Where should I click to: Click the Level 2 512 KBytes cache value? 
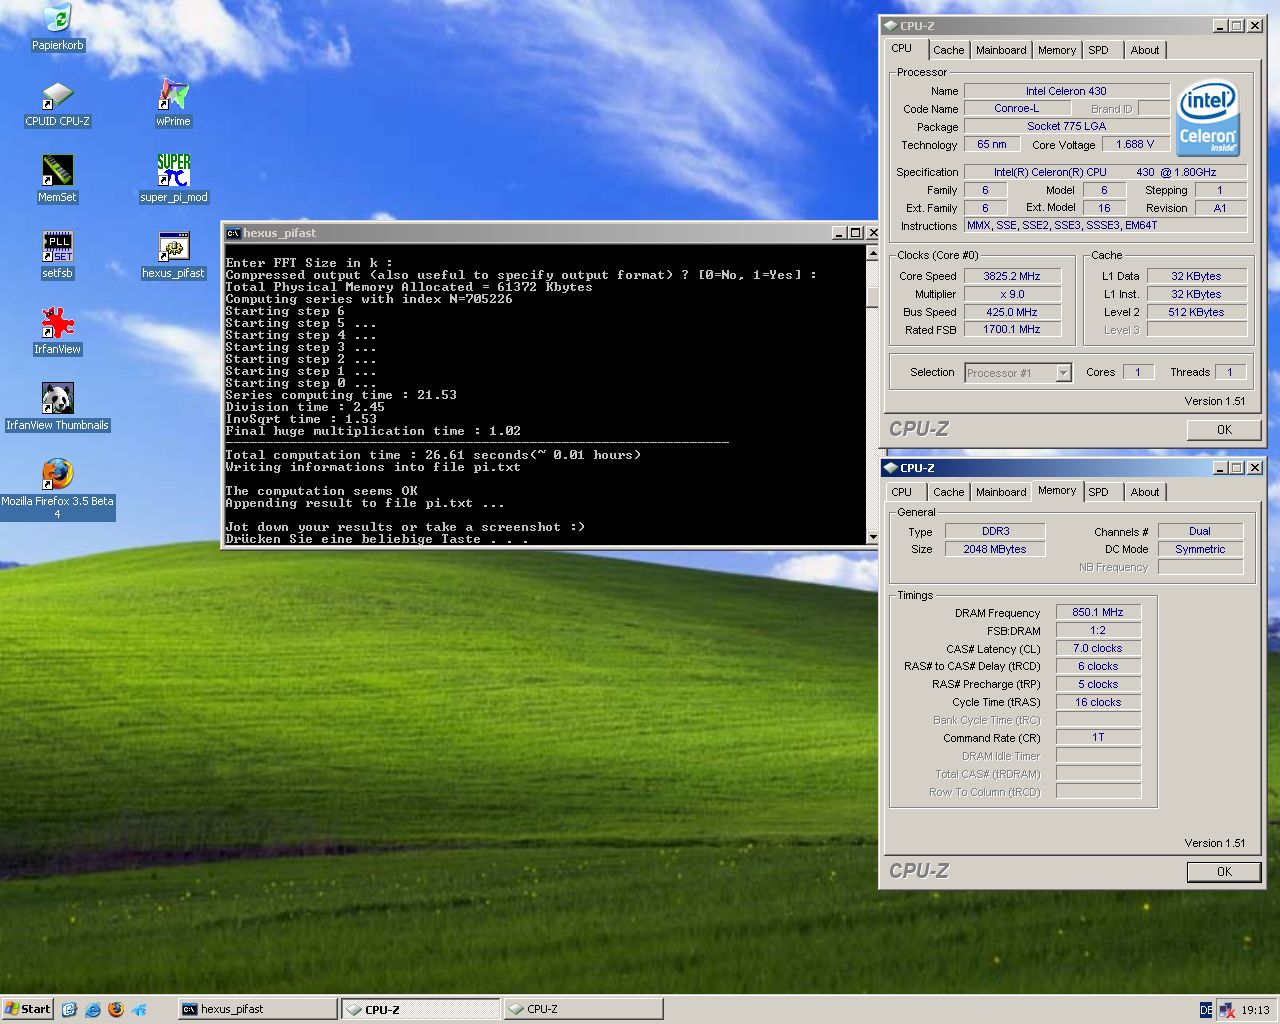1196,312
